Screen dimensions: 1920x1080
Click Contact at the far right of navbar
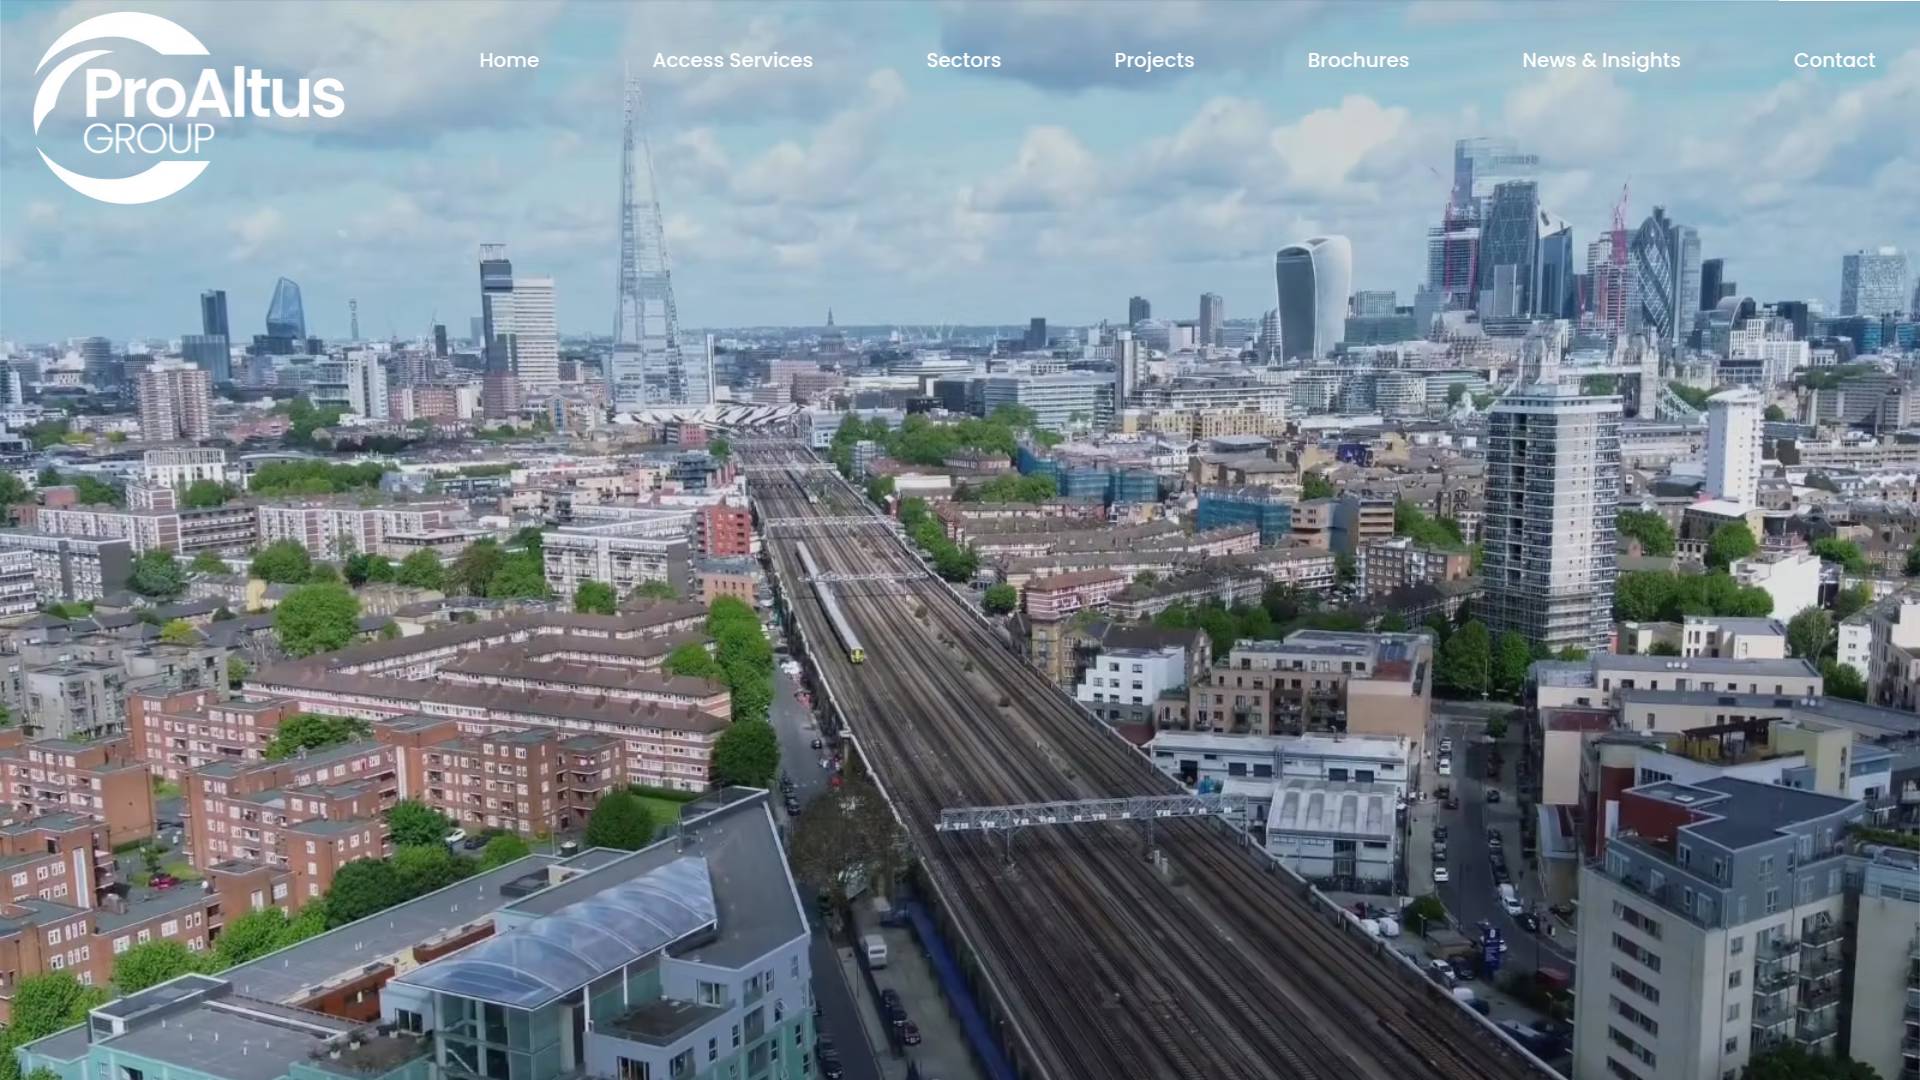tap(1834, 60)
